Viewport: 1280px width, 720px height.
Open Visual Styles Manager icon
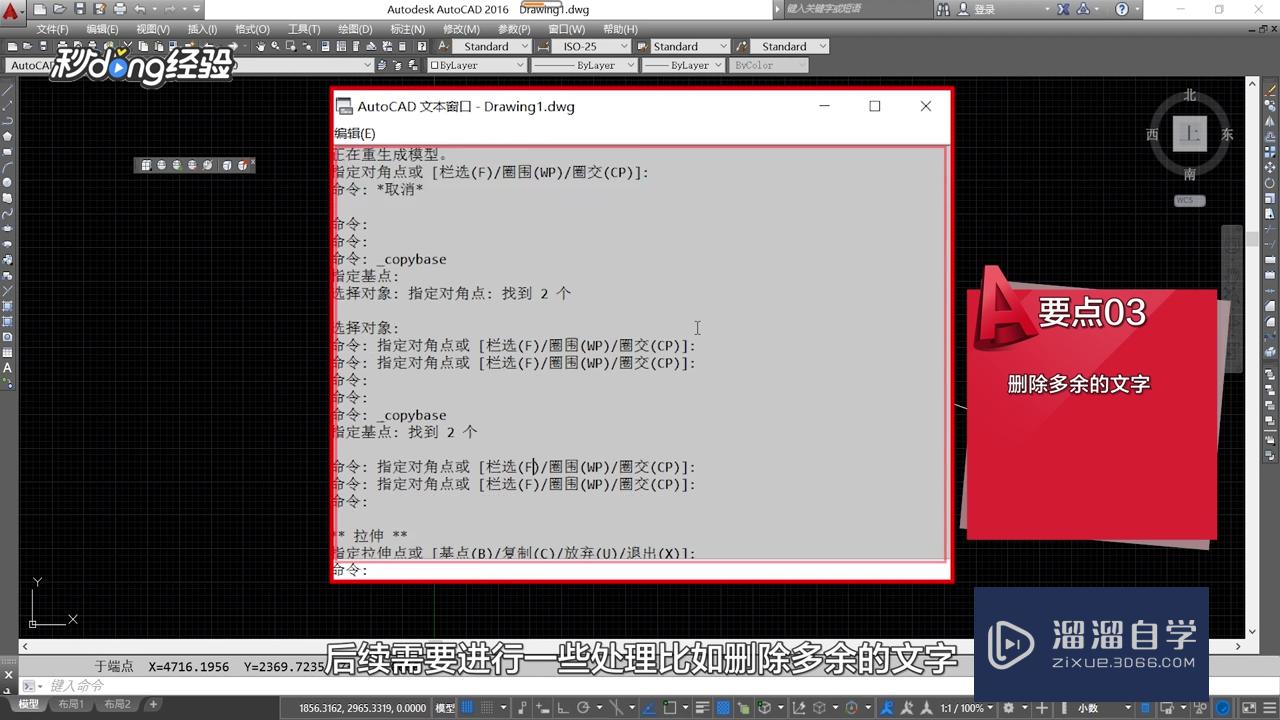point(242,165)
